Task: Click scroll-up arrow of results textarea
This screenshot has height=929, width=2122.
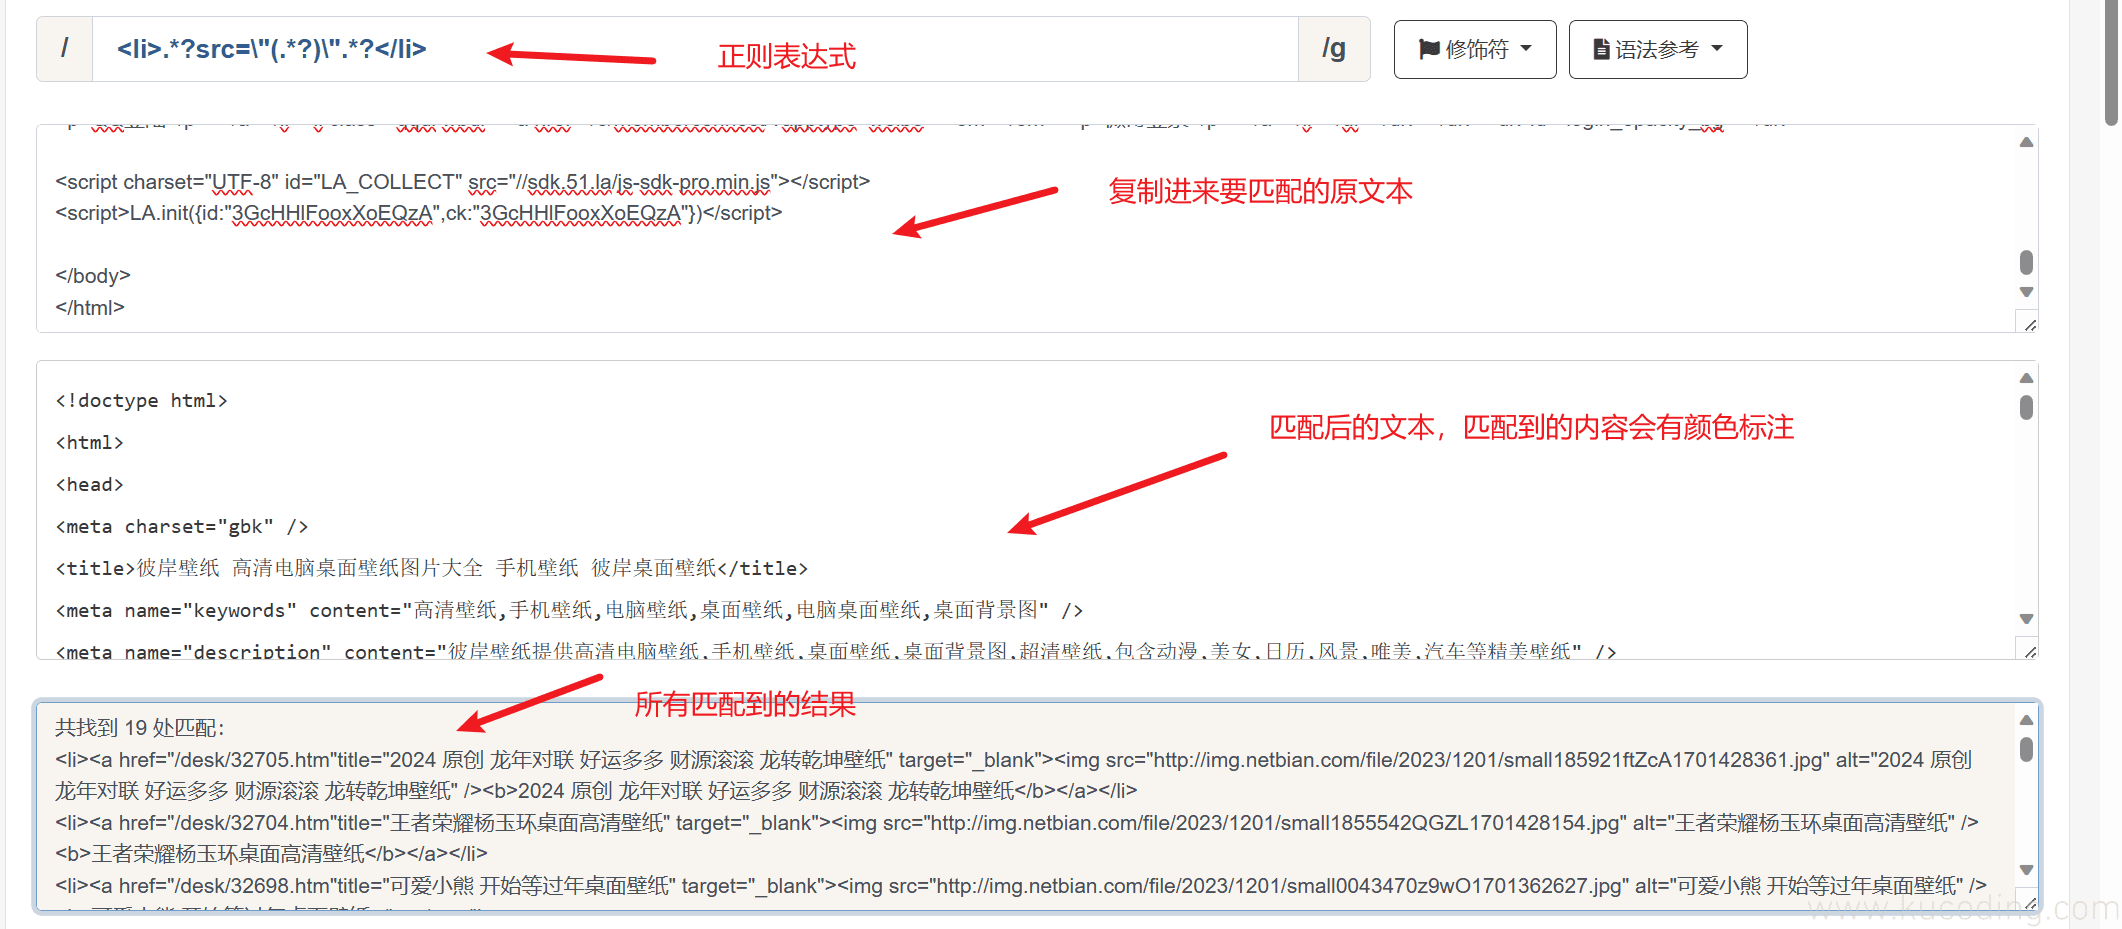Action: click(x=2026, y=720)
